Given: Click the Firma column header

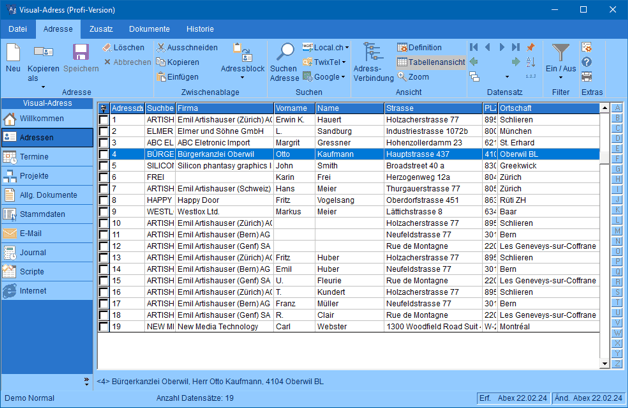Looking at the screenshot, I should click(225, 108).
